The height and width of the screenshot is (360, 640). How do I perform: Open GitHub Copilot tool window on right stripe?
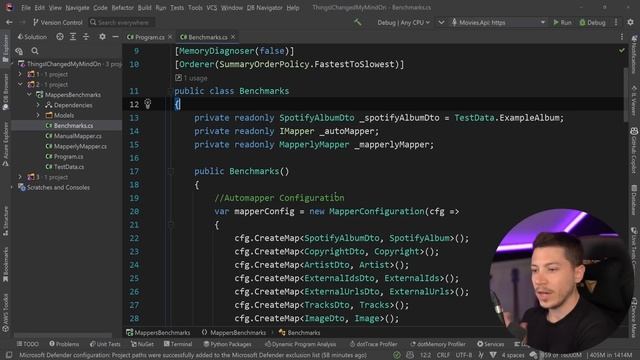(634, 150)
